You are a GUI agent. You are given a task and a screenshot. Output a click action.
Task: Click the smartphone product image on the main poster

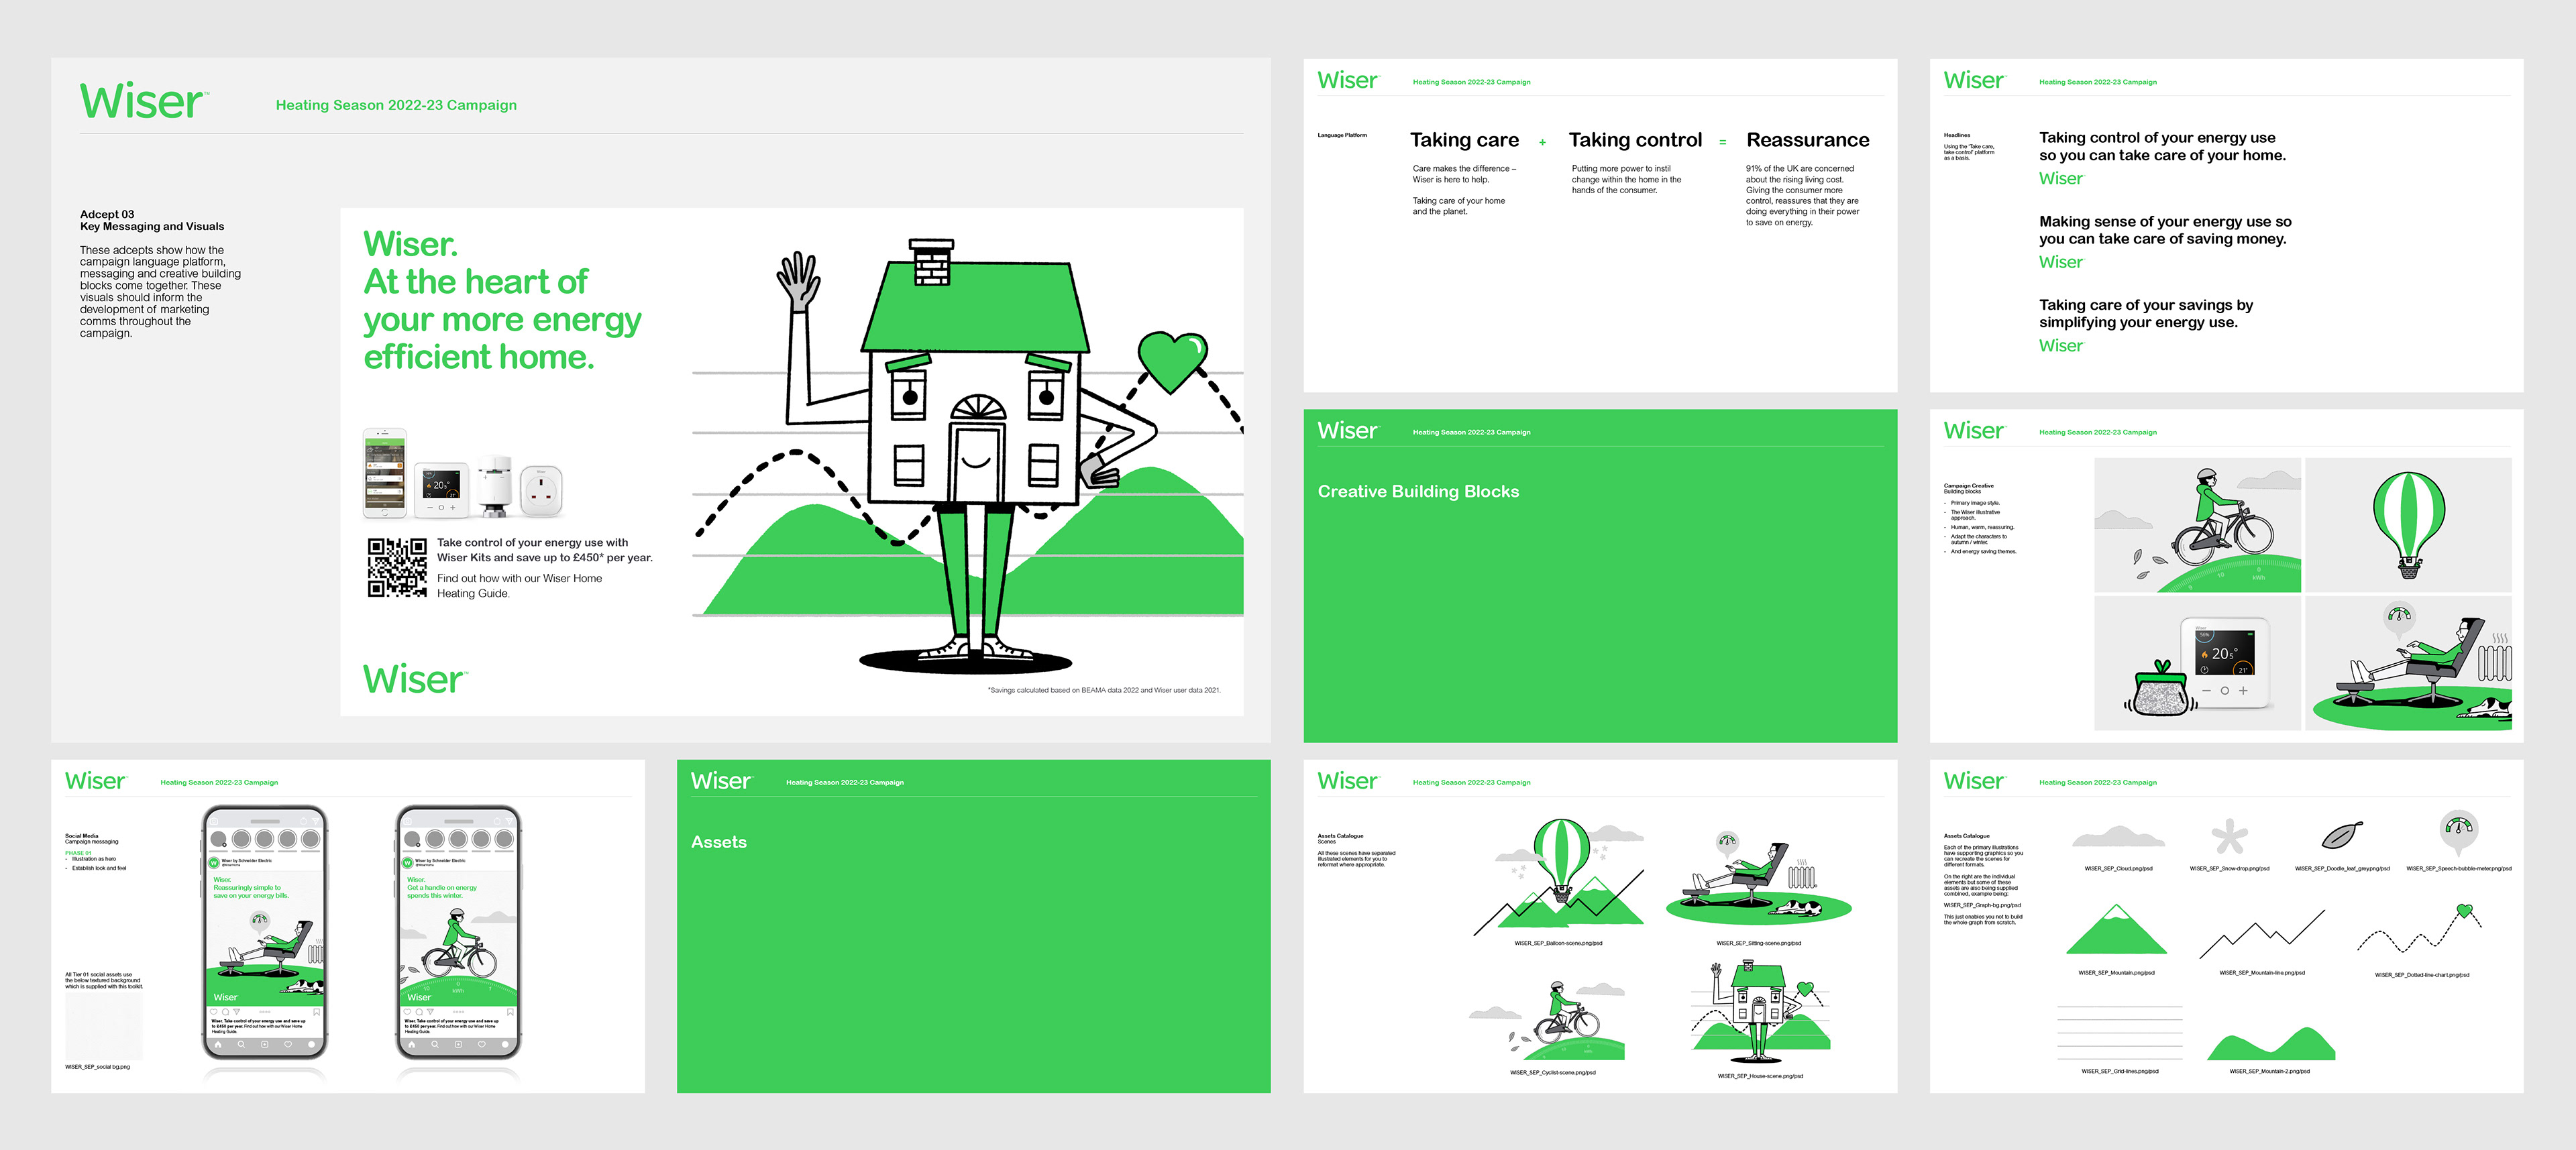tap(384, 474)
